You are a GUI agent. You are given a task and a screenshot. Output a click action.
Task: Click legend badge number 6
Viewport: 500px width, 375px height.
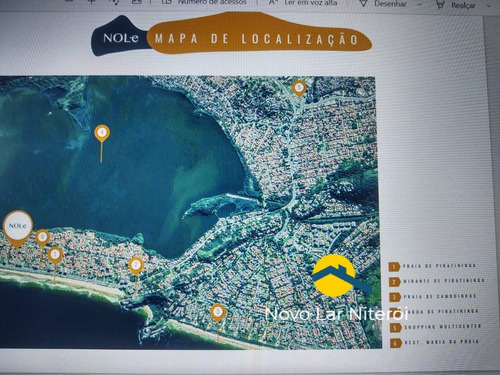[x=396, y=343]
